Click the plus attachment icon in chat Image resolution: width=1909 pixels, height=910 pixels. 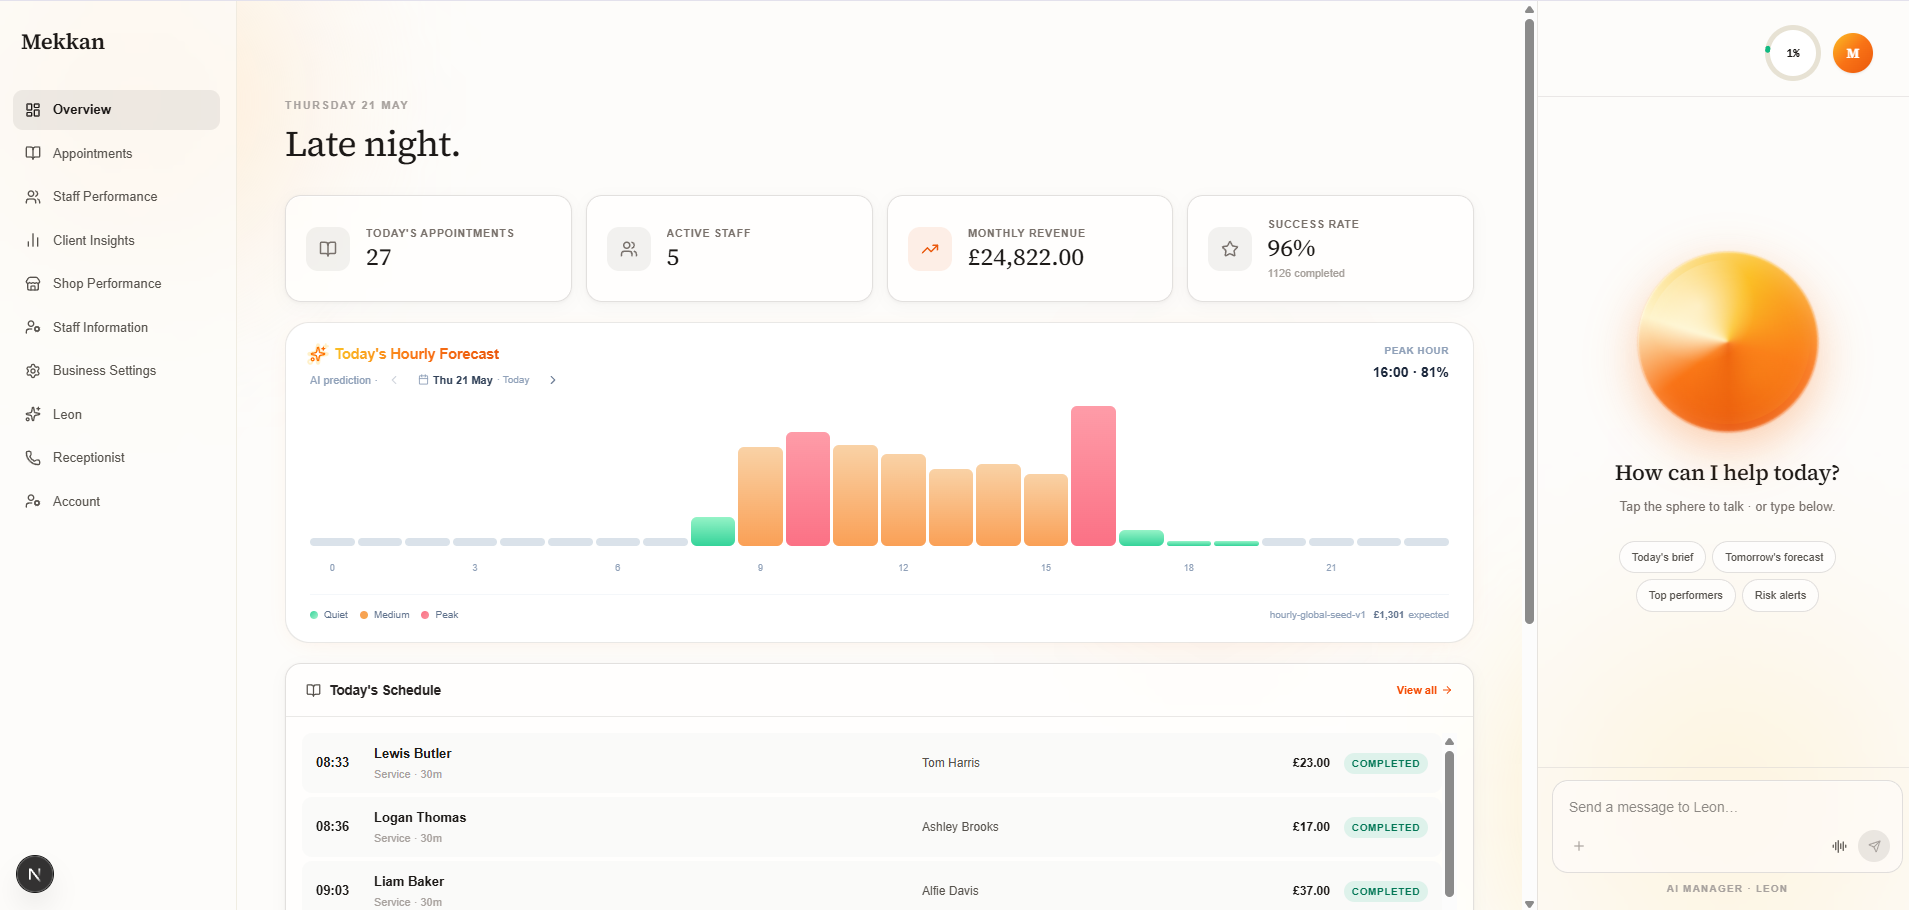[x=1579, y=846]
